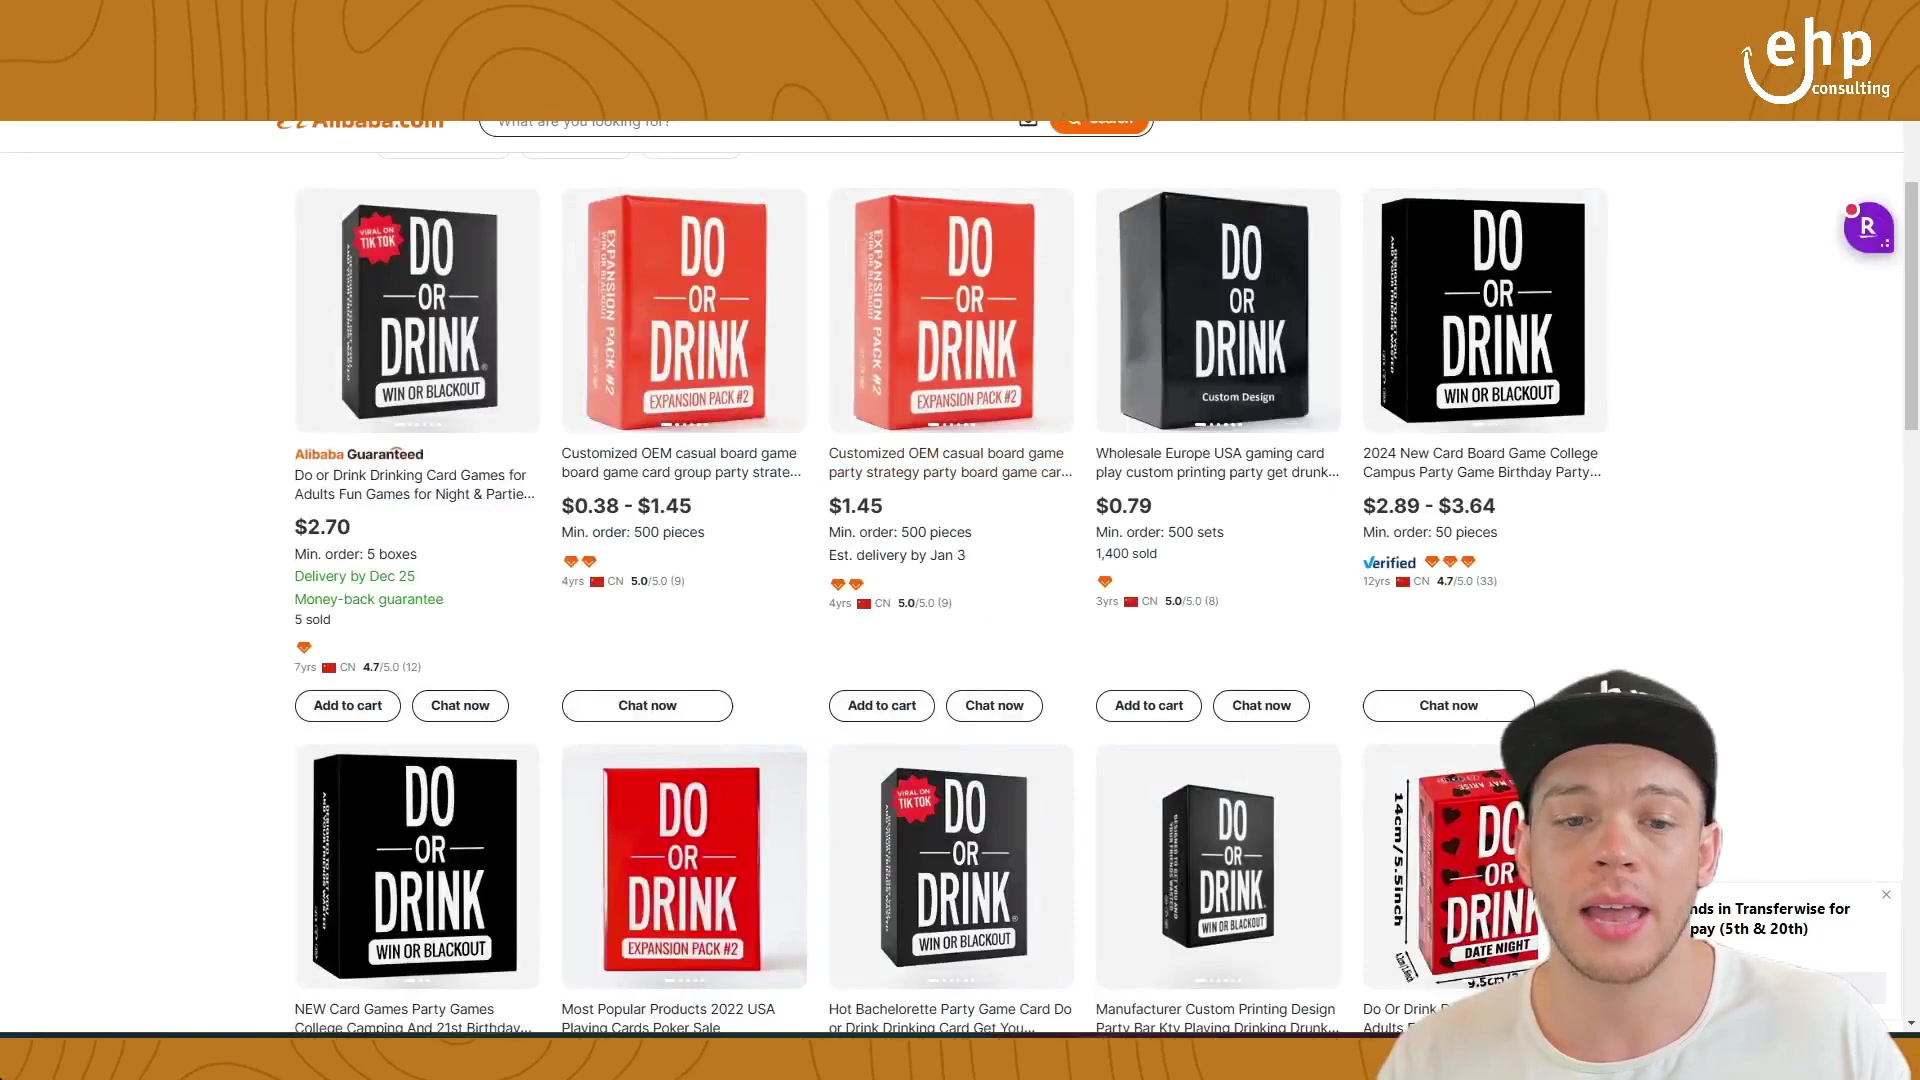1920x1080 pixels.
Task: Open 'Hot Bachelorette Party Game Card' link
Action: [x=950, y=1018]
